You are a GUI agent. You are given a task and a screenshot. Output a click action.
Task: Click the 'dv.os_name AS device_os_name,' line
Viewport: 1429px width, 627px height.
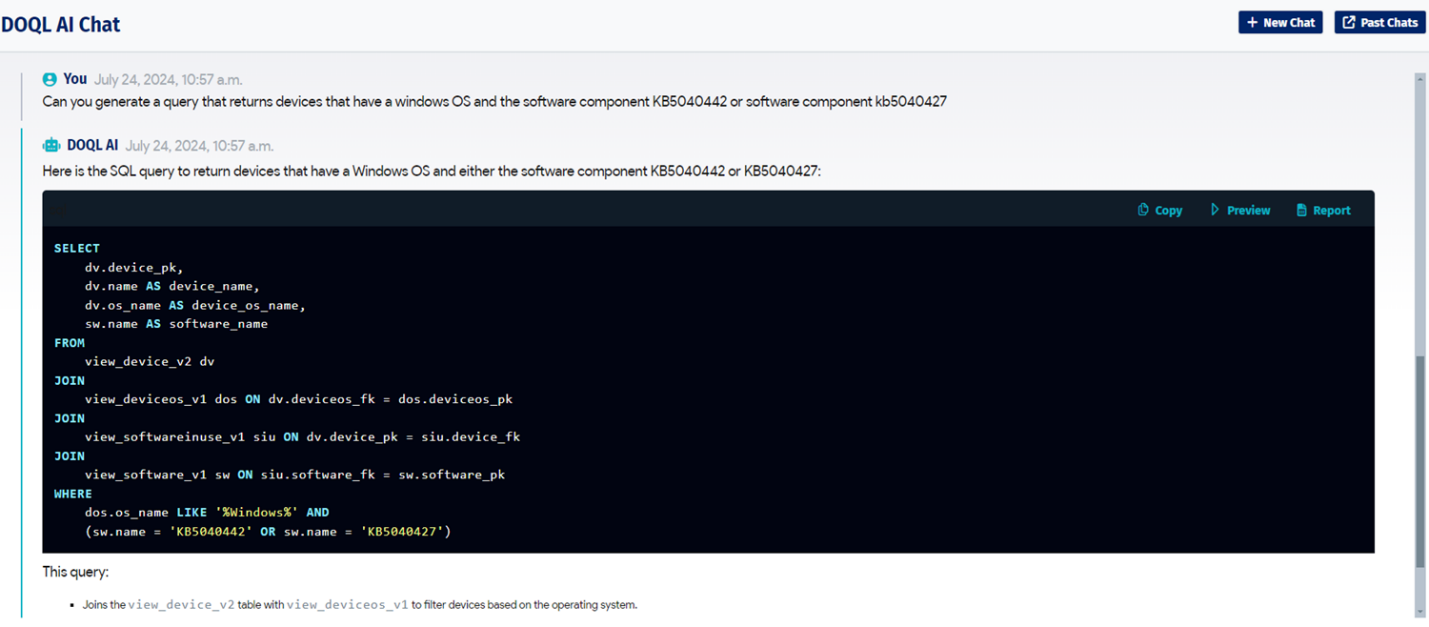(x=195, y=305)
